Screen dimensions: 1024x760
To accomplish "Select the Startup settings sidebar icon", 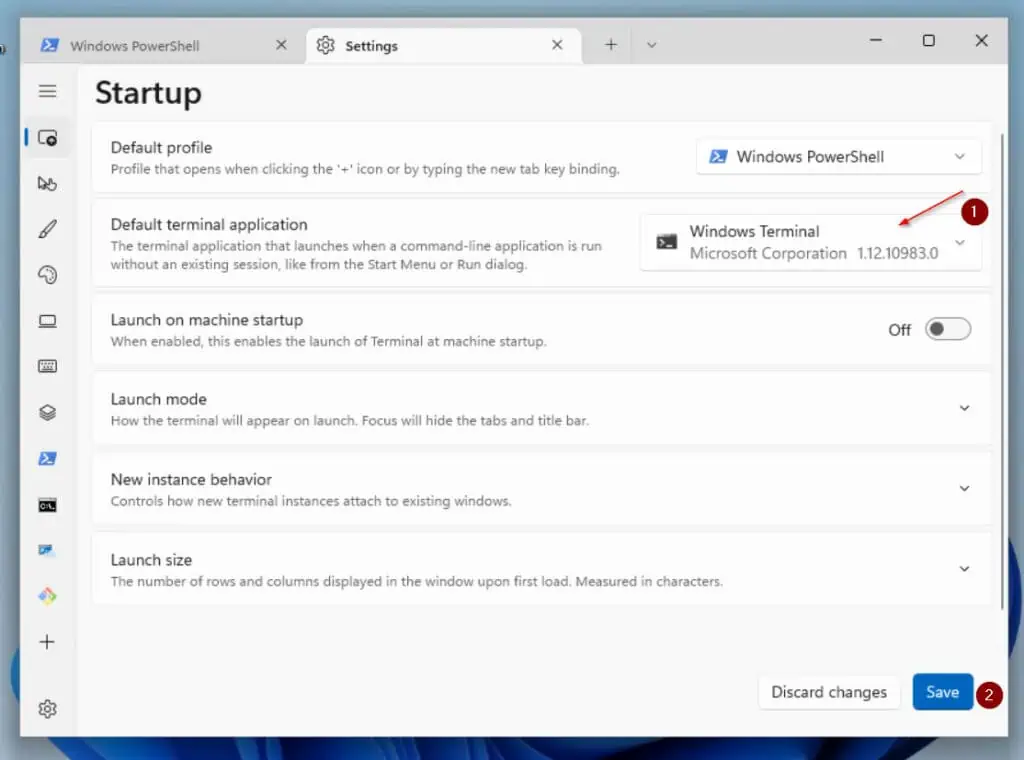I will click(47, 138).
